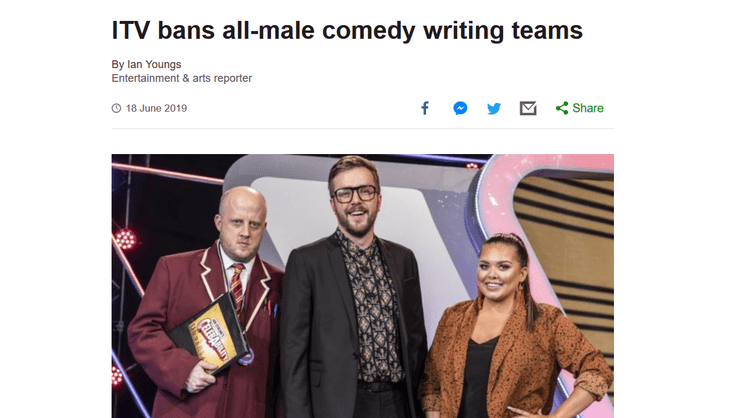Open the main article photo
This screenshot has height=418, width=750.
[x=363, y=286]
